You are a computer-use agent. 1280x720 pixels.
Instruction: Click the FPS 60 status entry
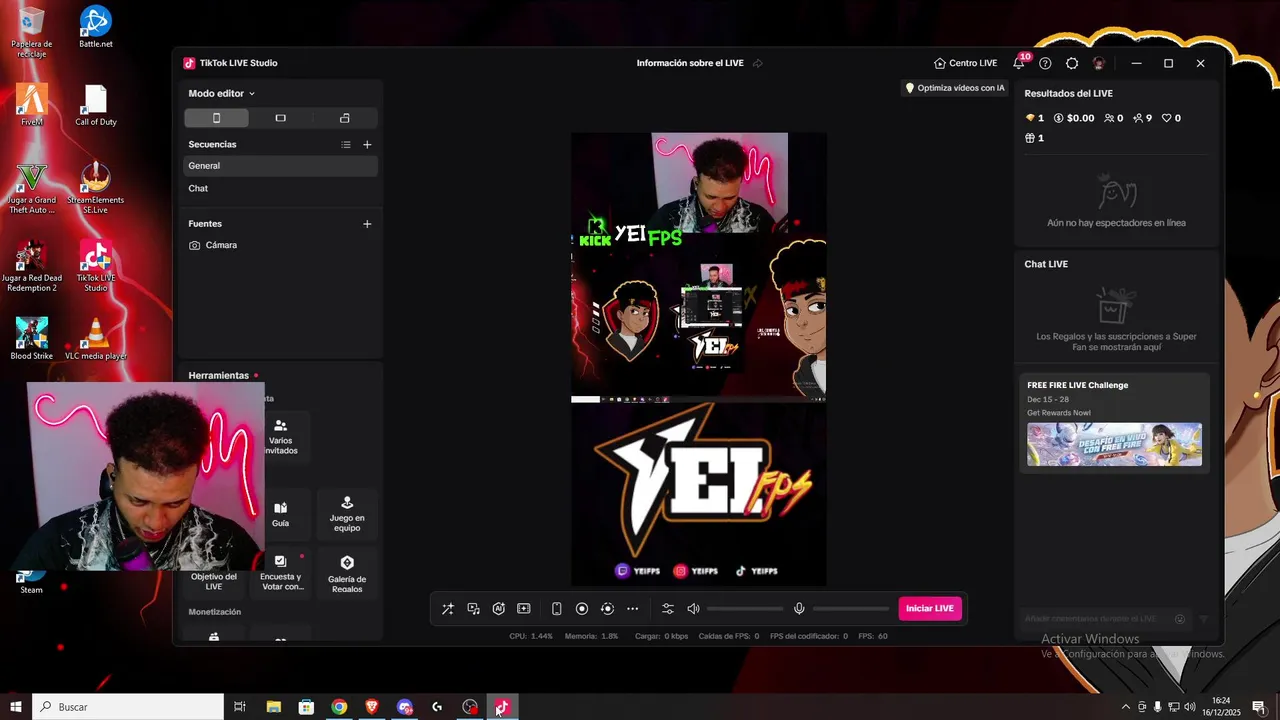tap(873, 636)
